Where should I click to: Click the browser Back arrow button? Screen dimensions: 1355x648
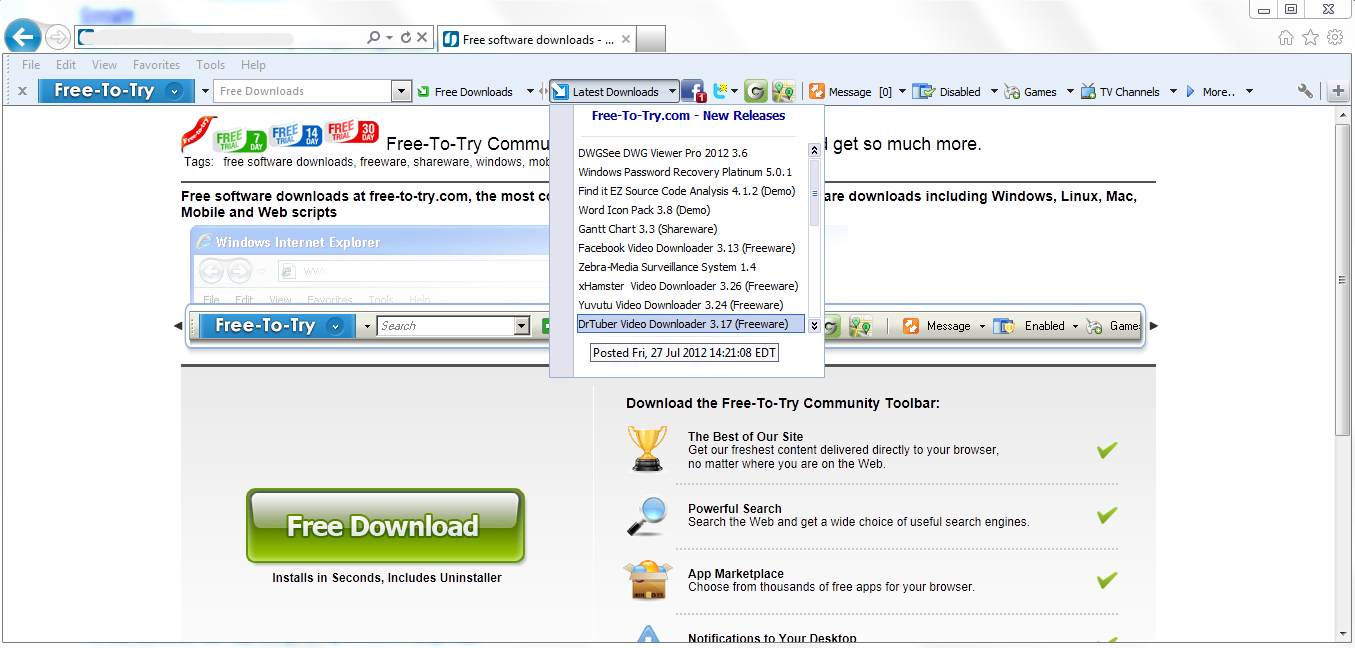click(22, 37)
